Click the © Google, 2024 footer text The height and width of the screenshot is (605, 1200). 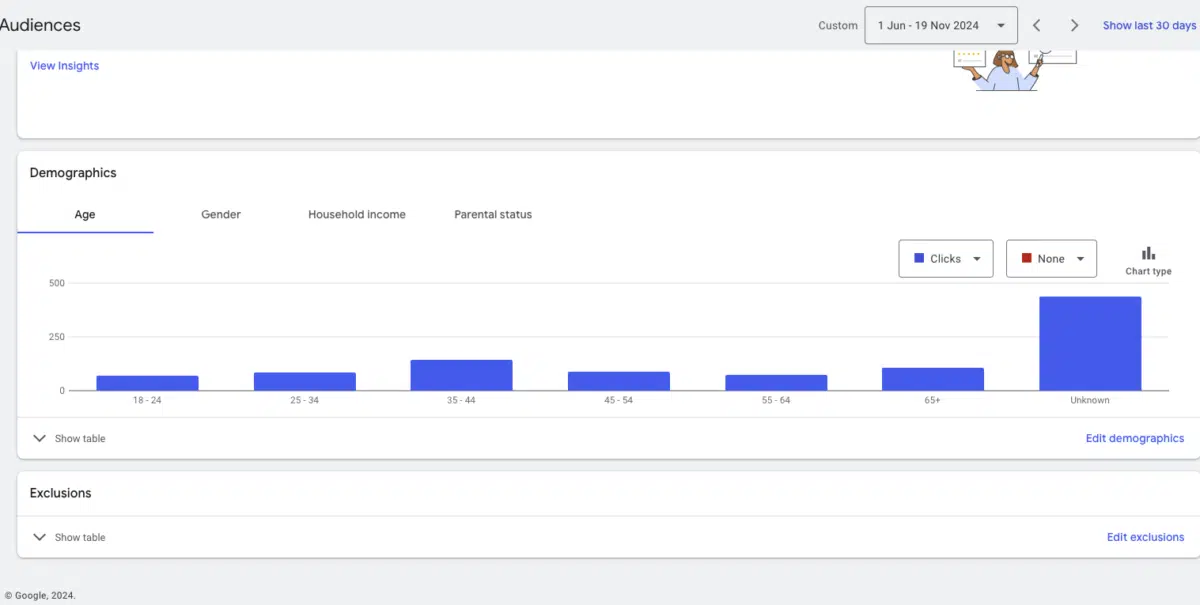pos(40,595)
